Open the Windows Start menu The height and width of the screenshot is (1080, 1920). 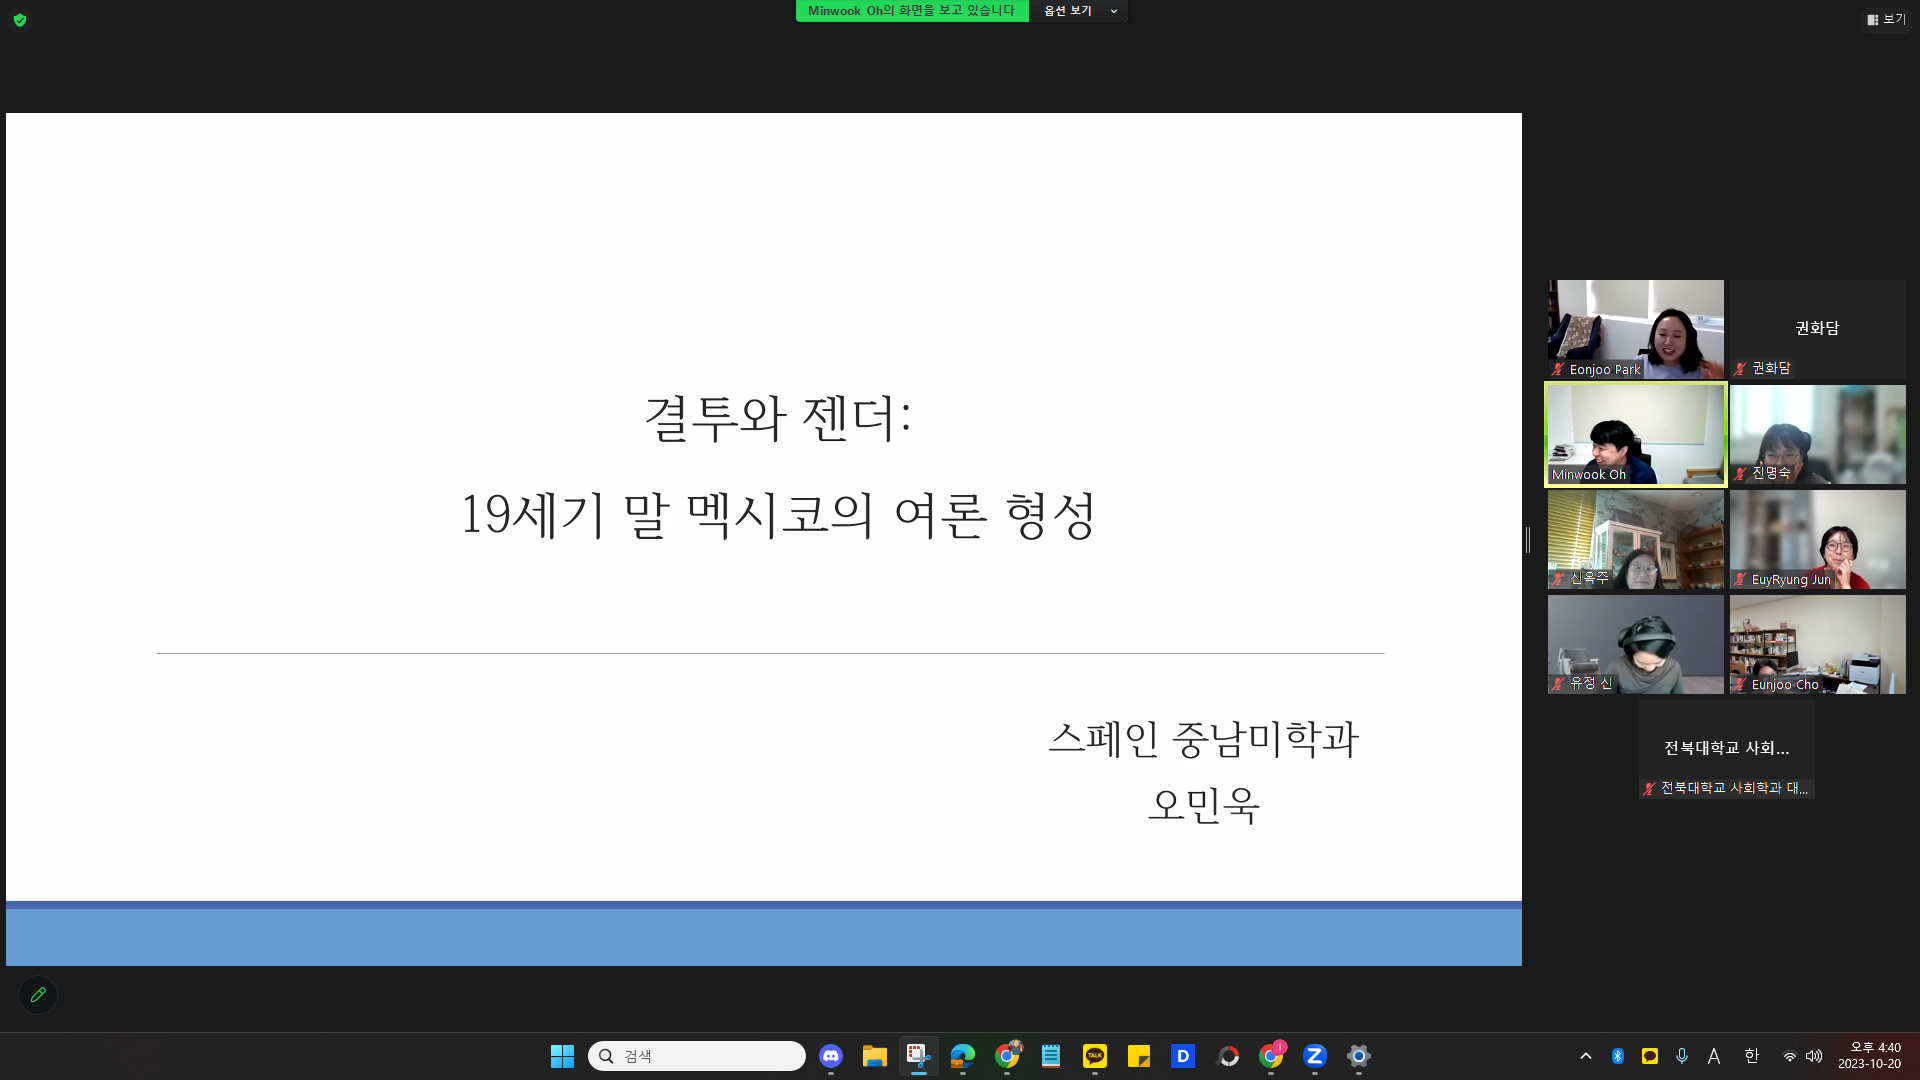(562, 1056)
